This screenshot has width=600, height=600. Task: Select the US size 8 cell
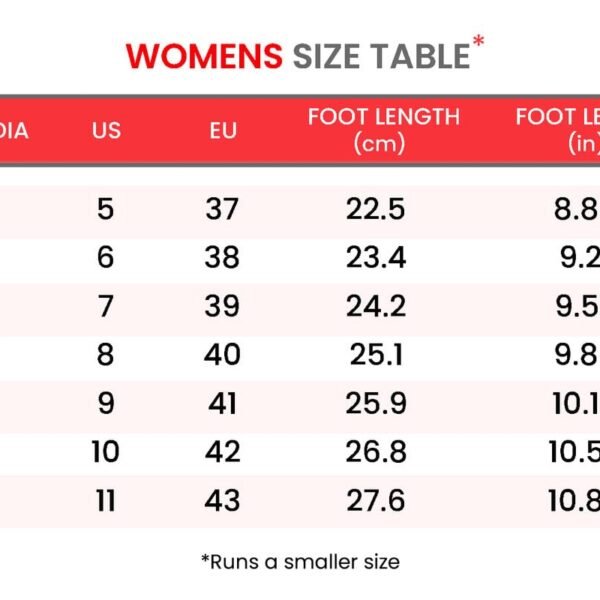(106, 354)
